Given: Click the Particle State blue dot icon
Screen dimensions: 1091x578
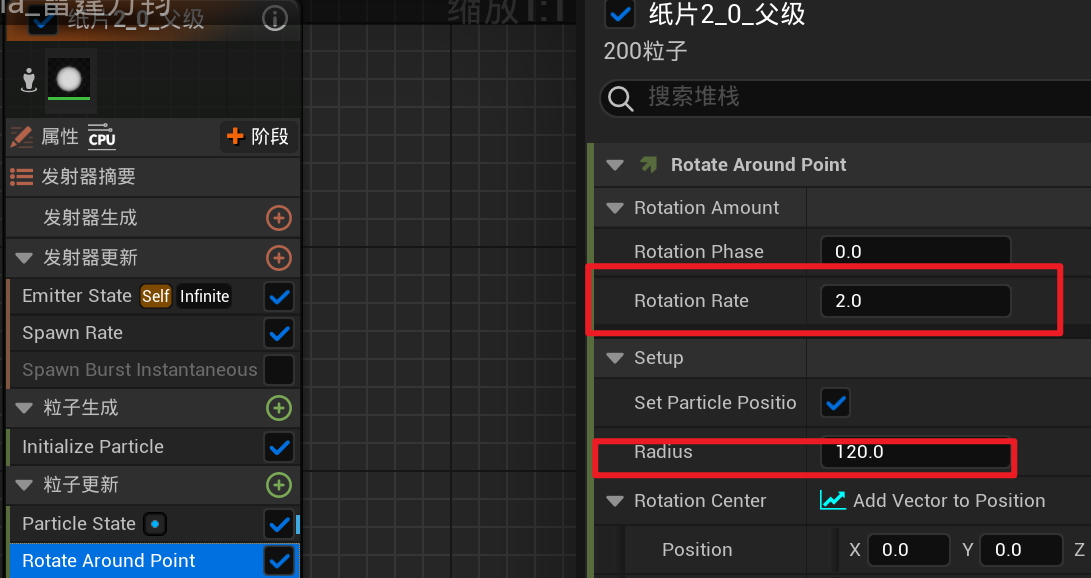Looking at the screenshot, I should pyautogui.click(x=154, y=524).
